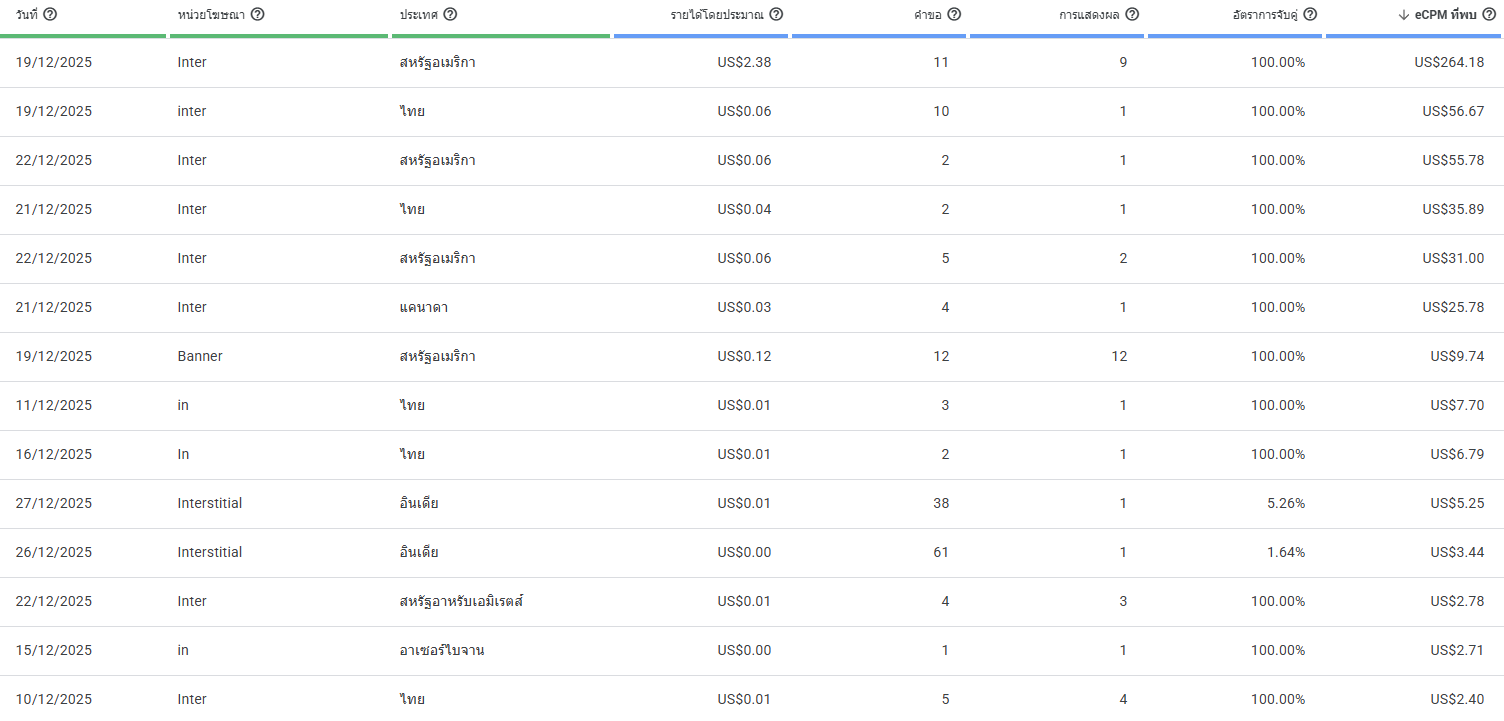
Task: Click the 27/12/2025 date cell
Action: point(54,503)
